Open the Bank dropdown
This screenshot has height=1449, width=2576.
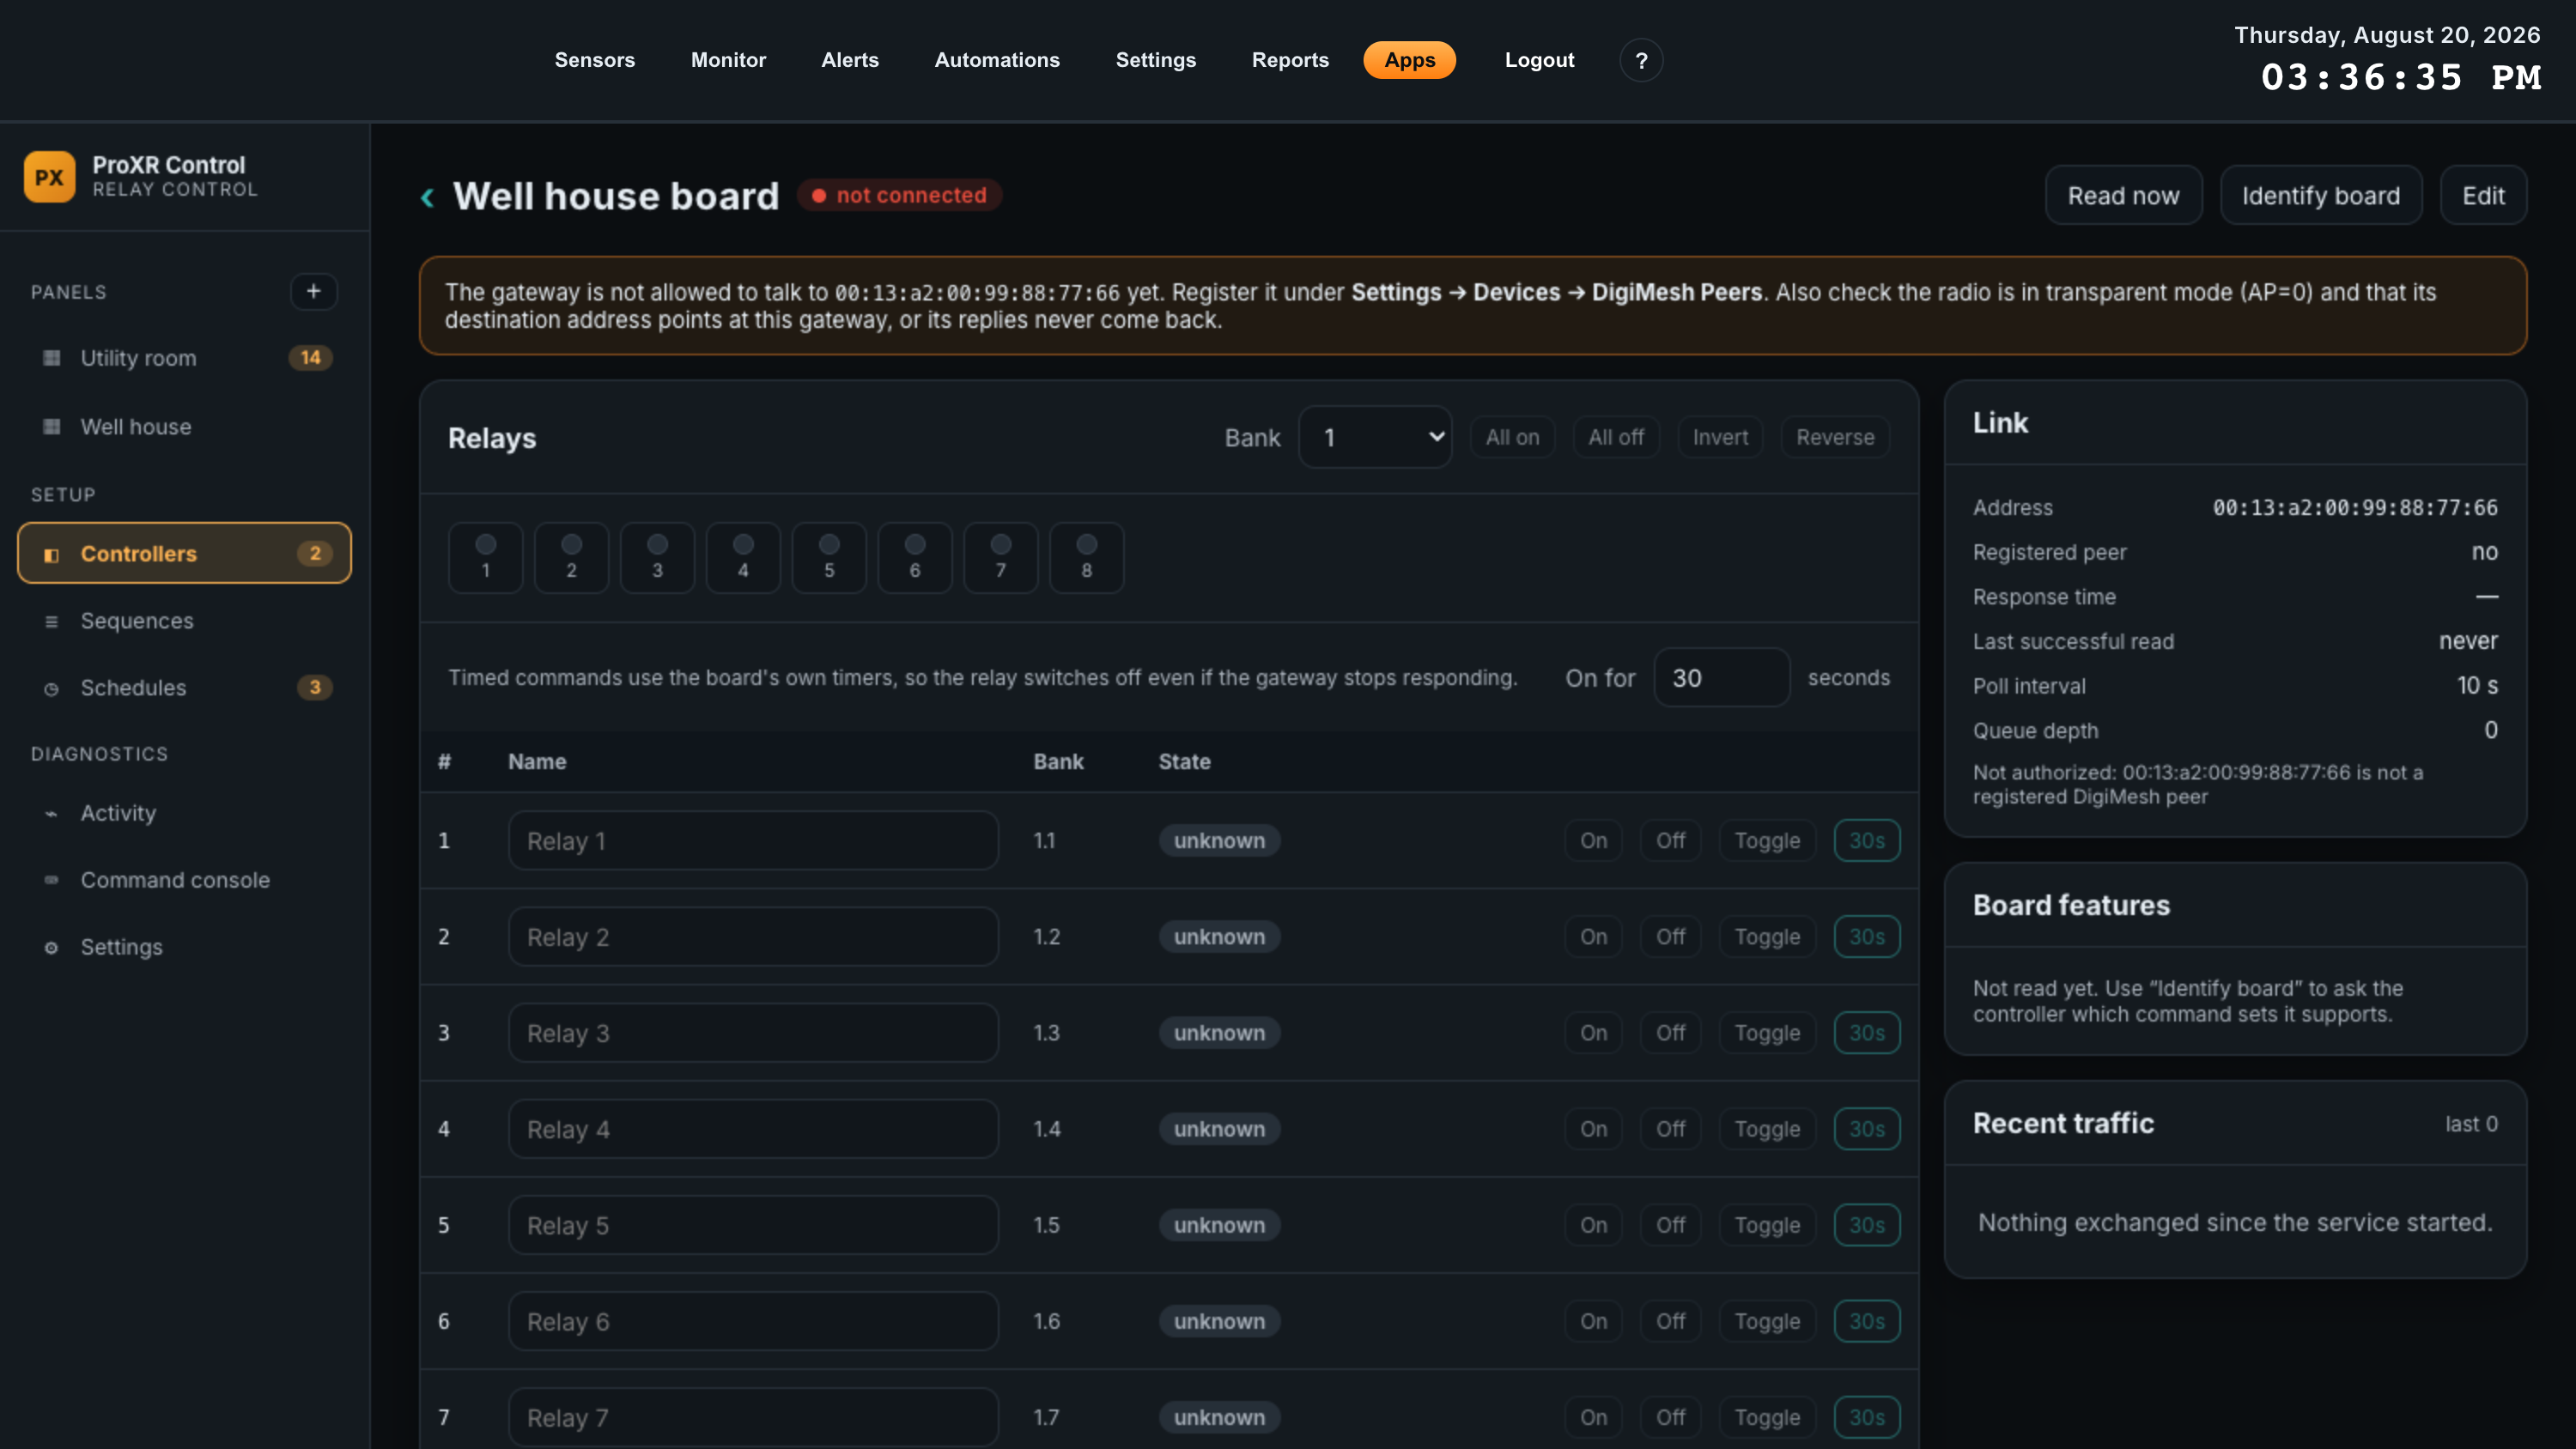[x=1375, y=437]
